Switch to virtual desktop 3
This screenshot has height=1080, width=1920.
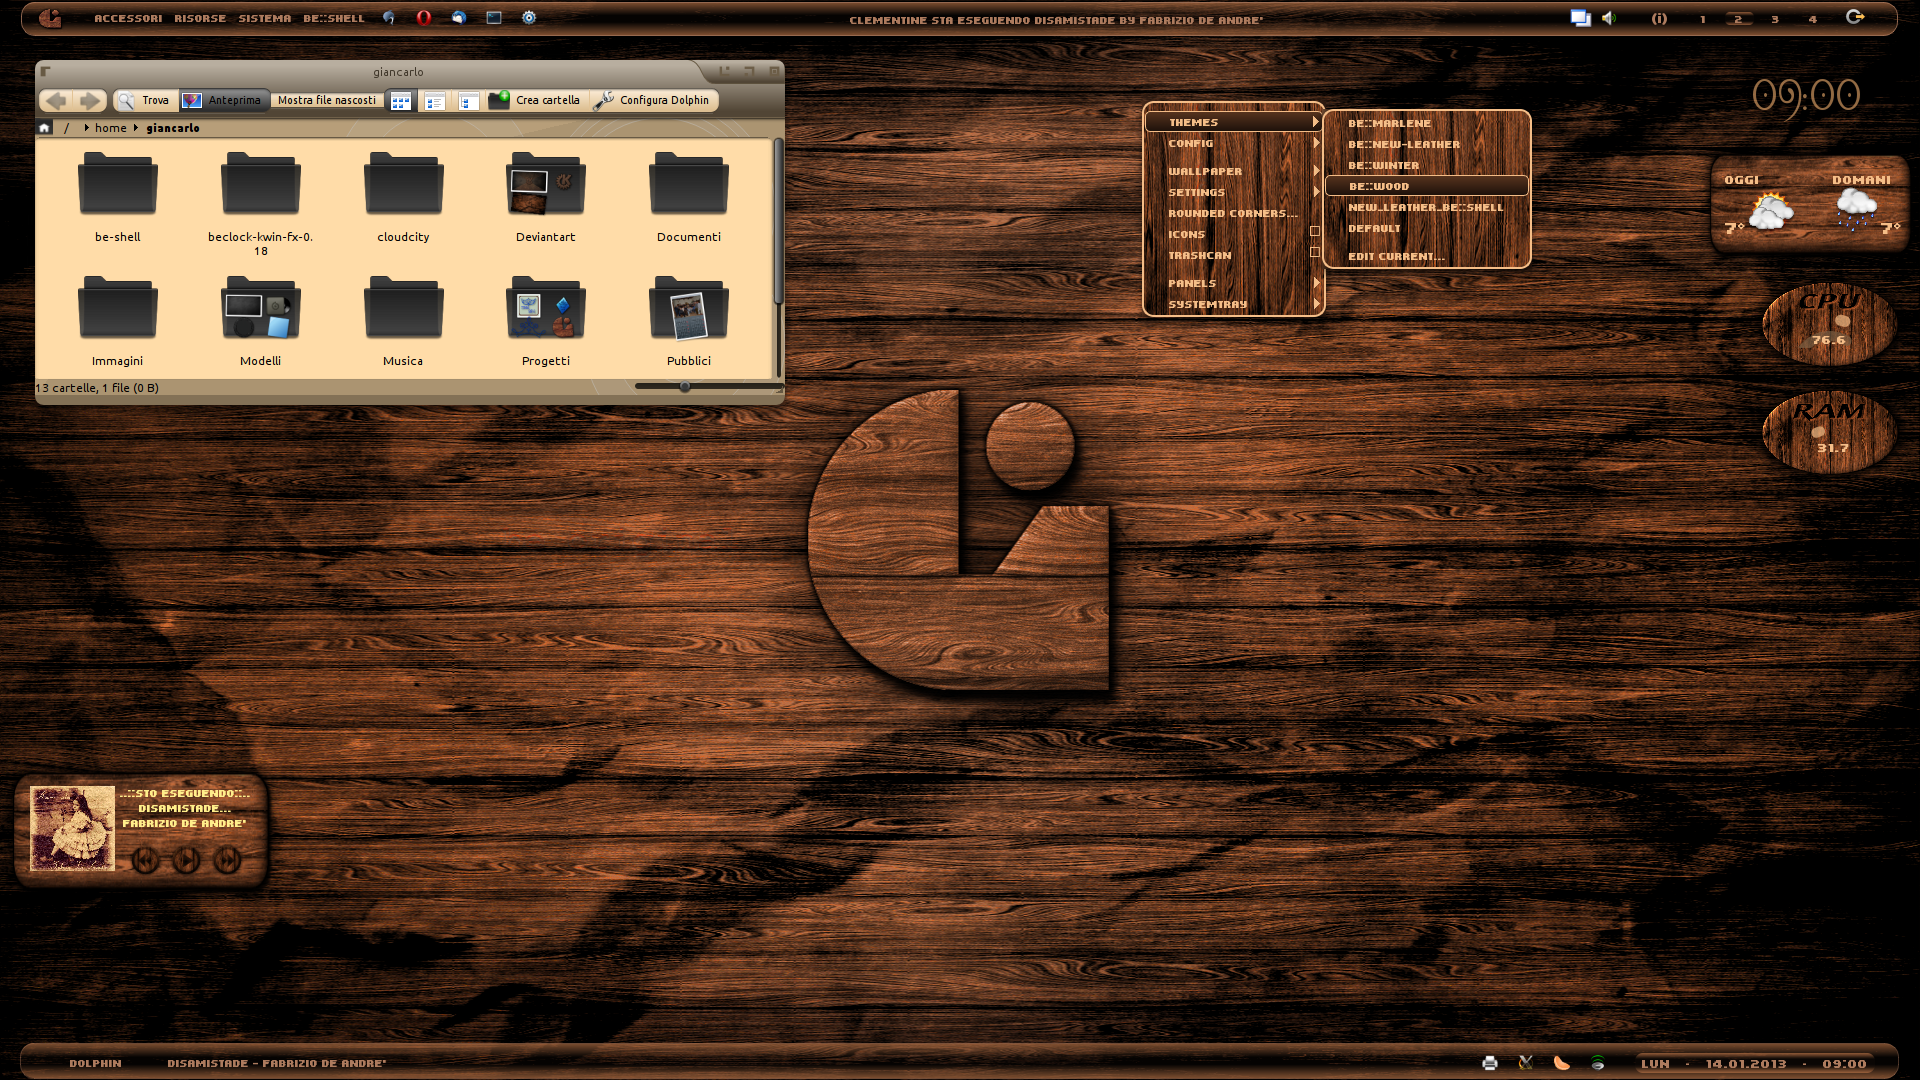(1775, 19)
